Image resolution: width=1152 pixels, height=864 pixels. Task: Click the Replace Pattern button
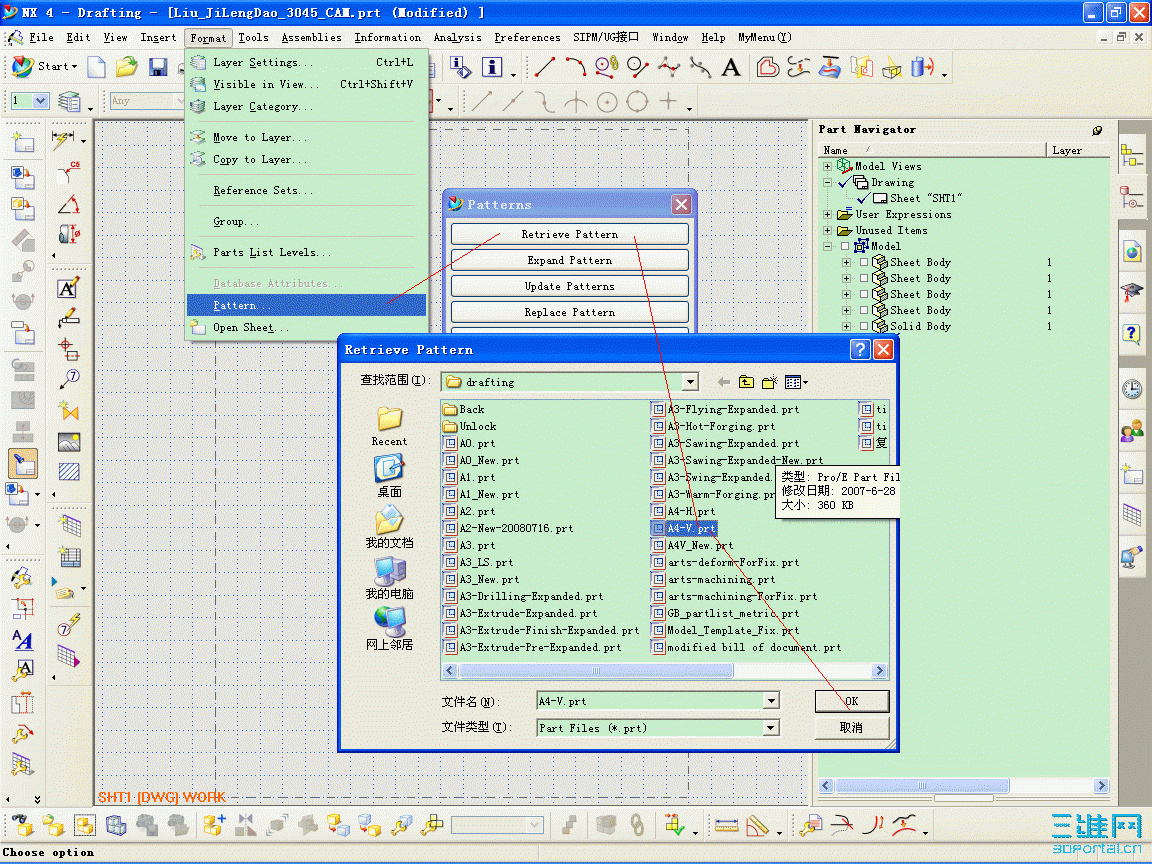point(569,312)
